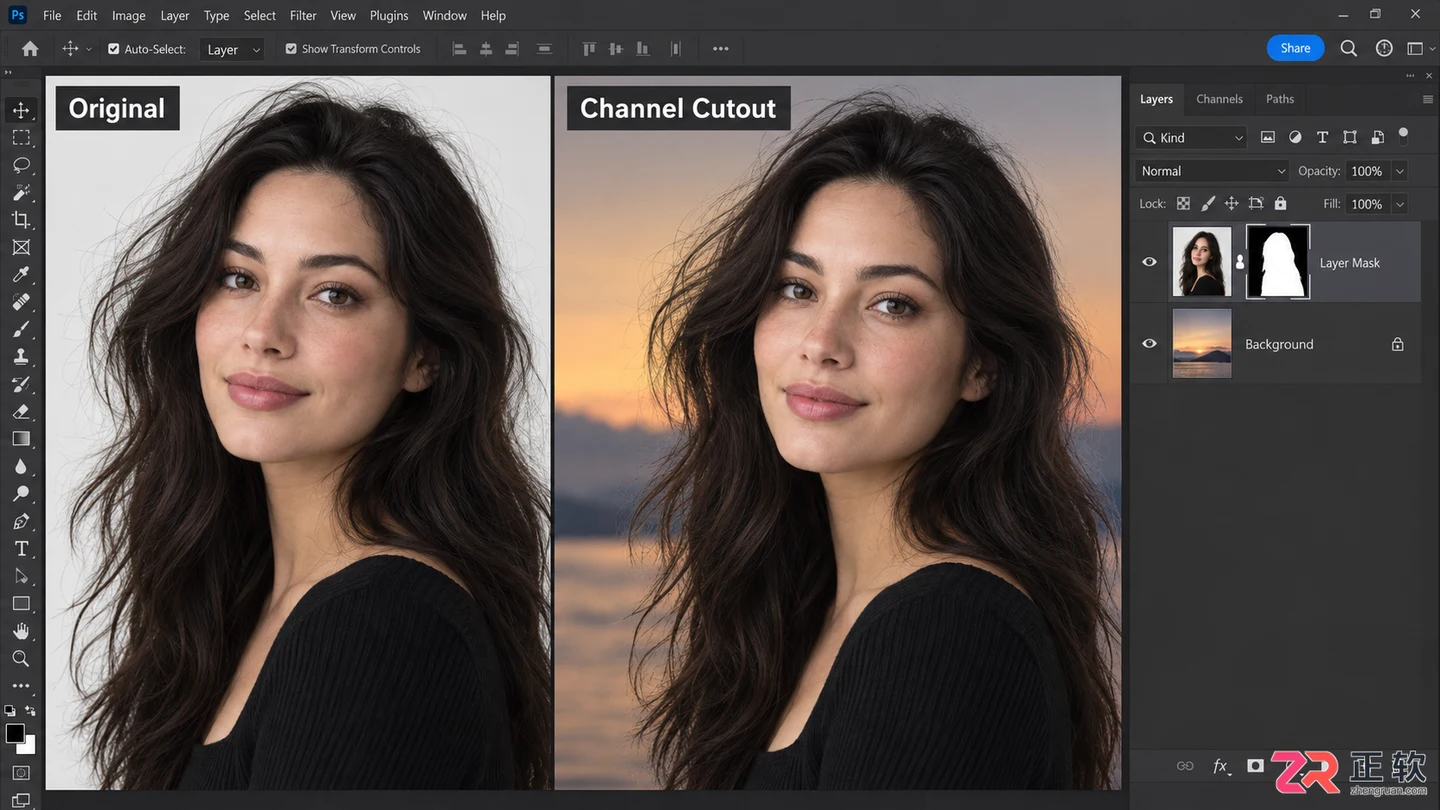Screen dimensions: 1440x810
Task: Select the Background layer thumbnail
Action: click(1202, 344)
